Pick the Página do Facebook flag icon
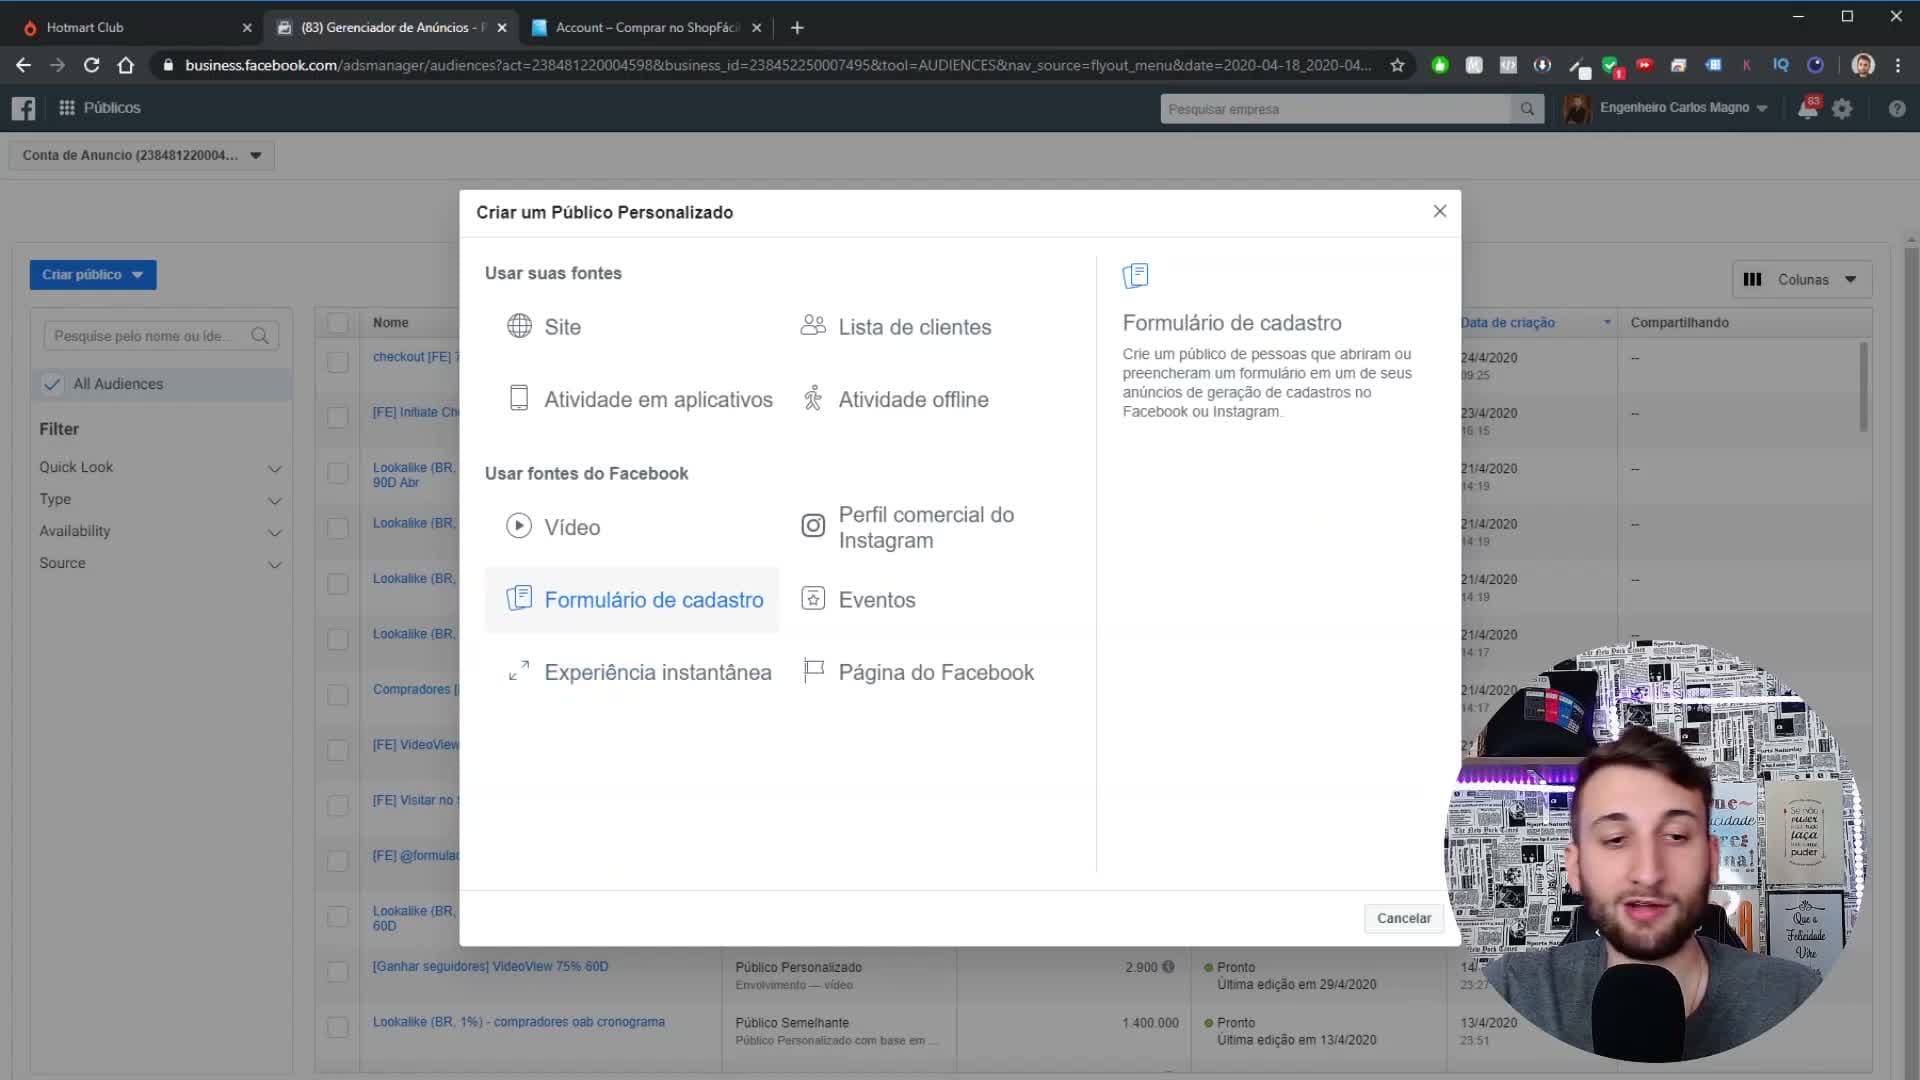The height and width of the screenshot is (1080, 1920). [x=813, y=671]
